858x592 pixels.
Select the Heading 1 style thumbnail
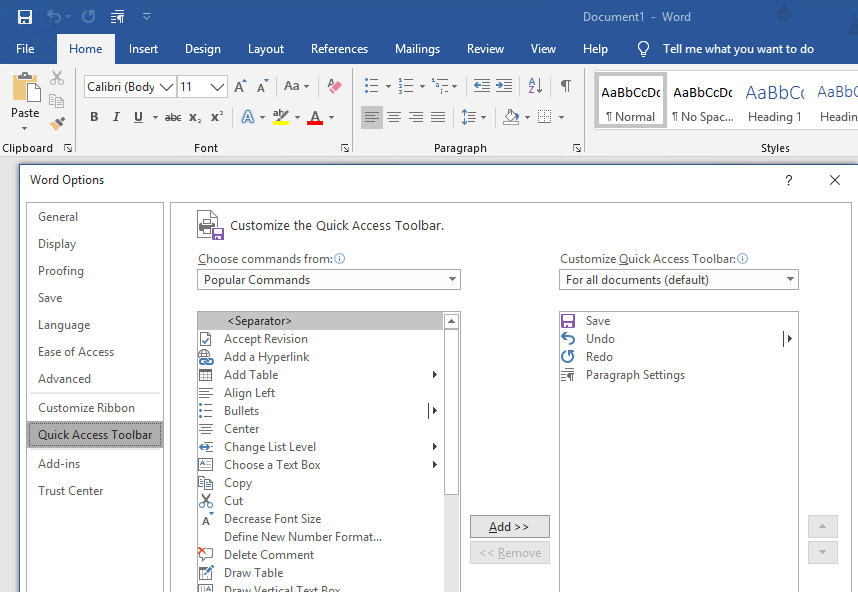click(x=774, y=103)
